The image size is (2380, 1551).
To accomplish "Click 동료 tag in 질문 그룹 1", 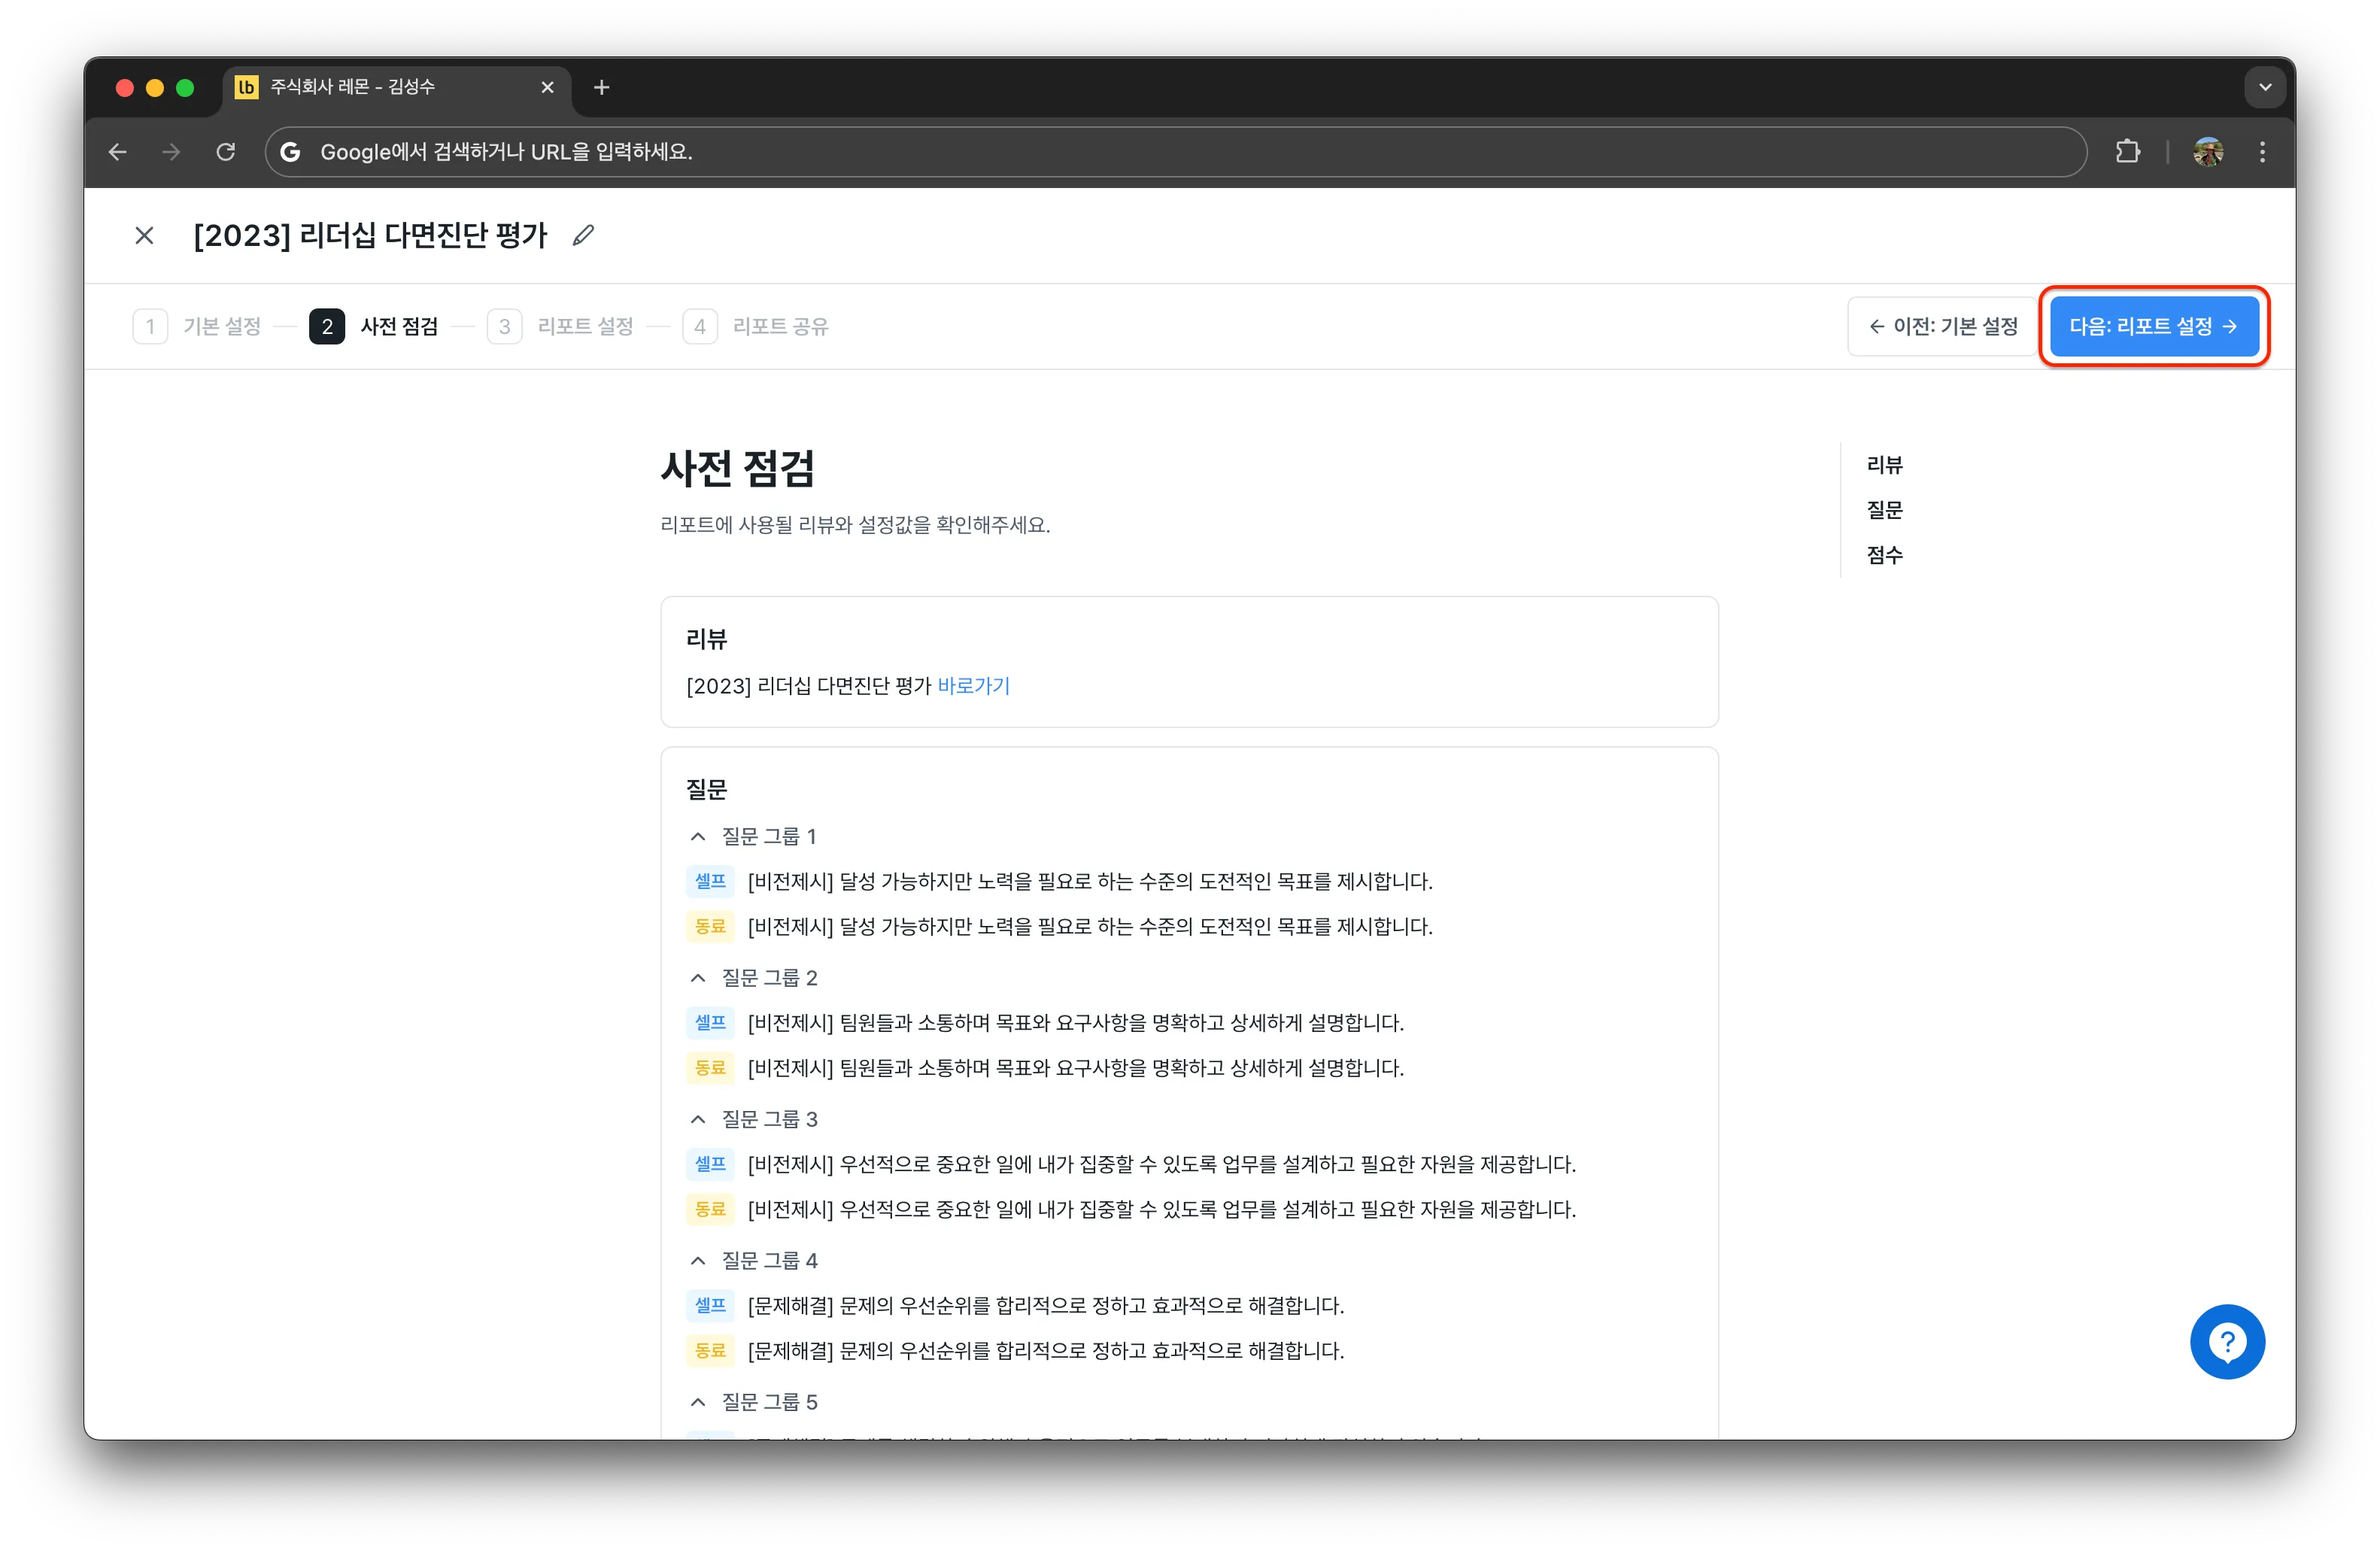I will [710, 926].
